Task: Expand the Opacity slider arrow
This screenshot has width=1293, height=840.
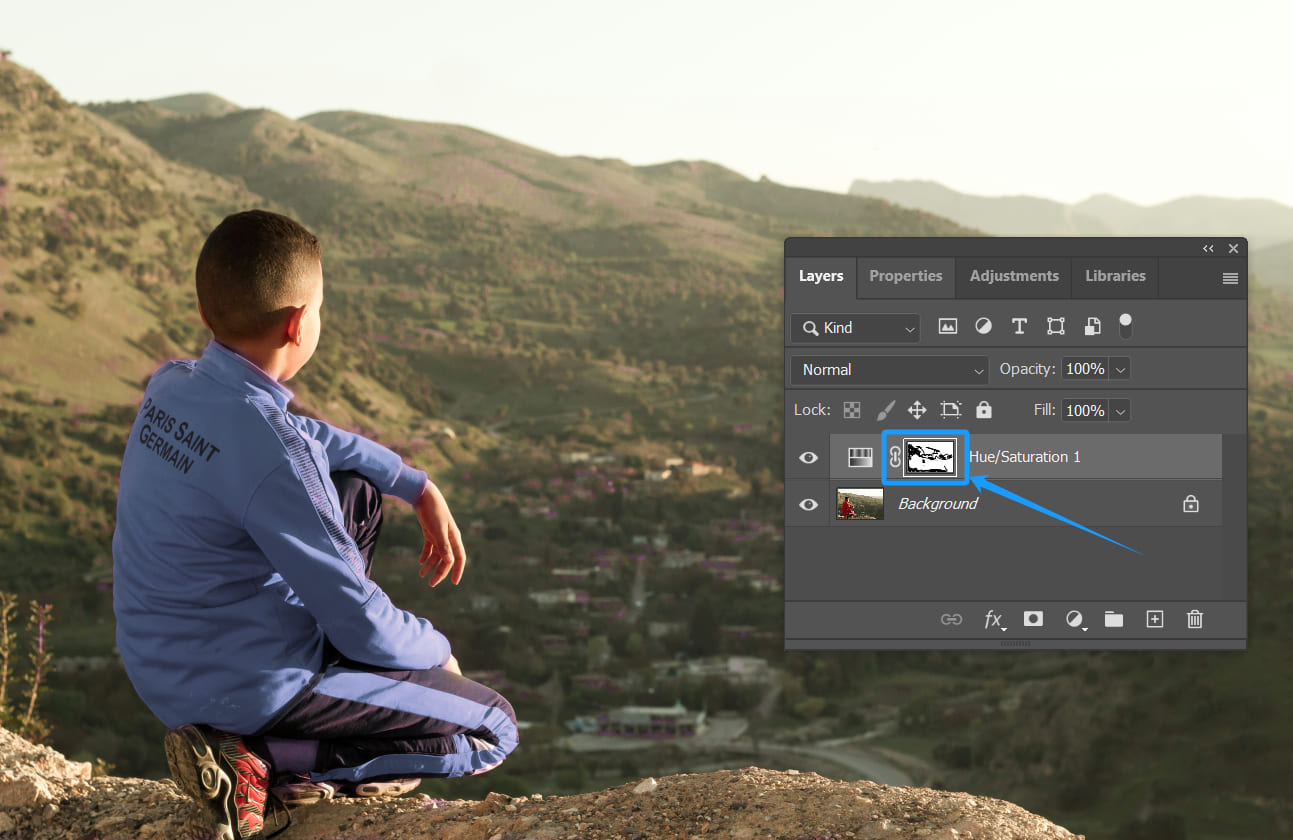Action: (1121, 370)
